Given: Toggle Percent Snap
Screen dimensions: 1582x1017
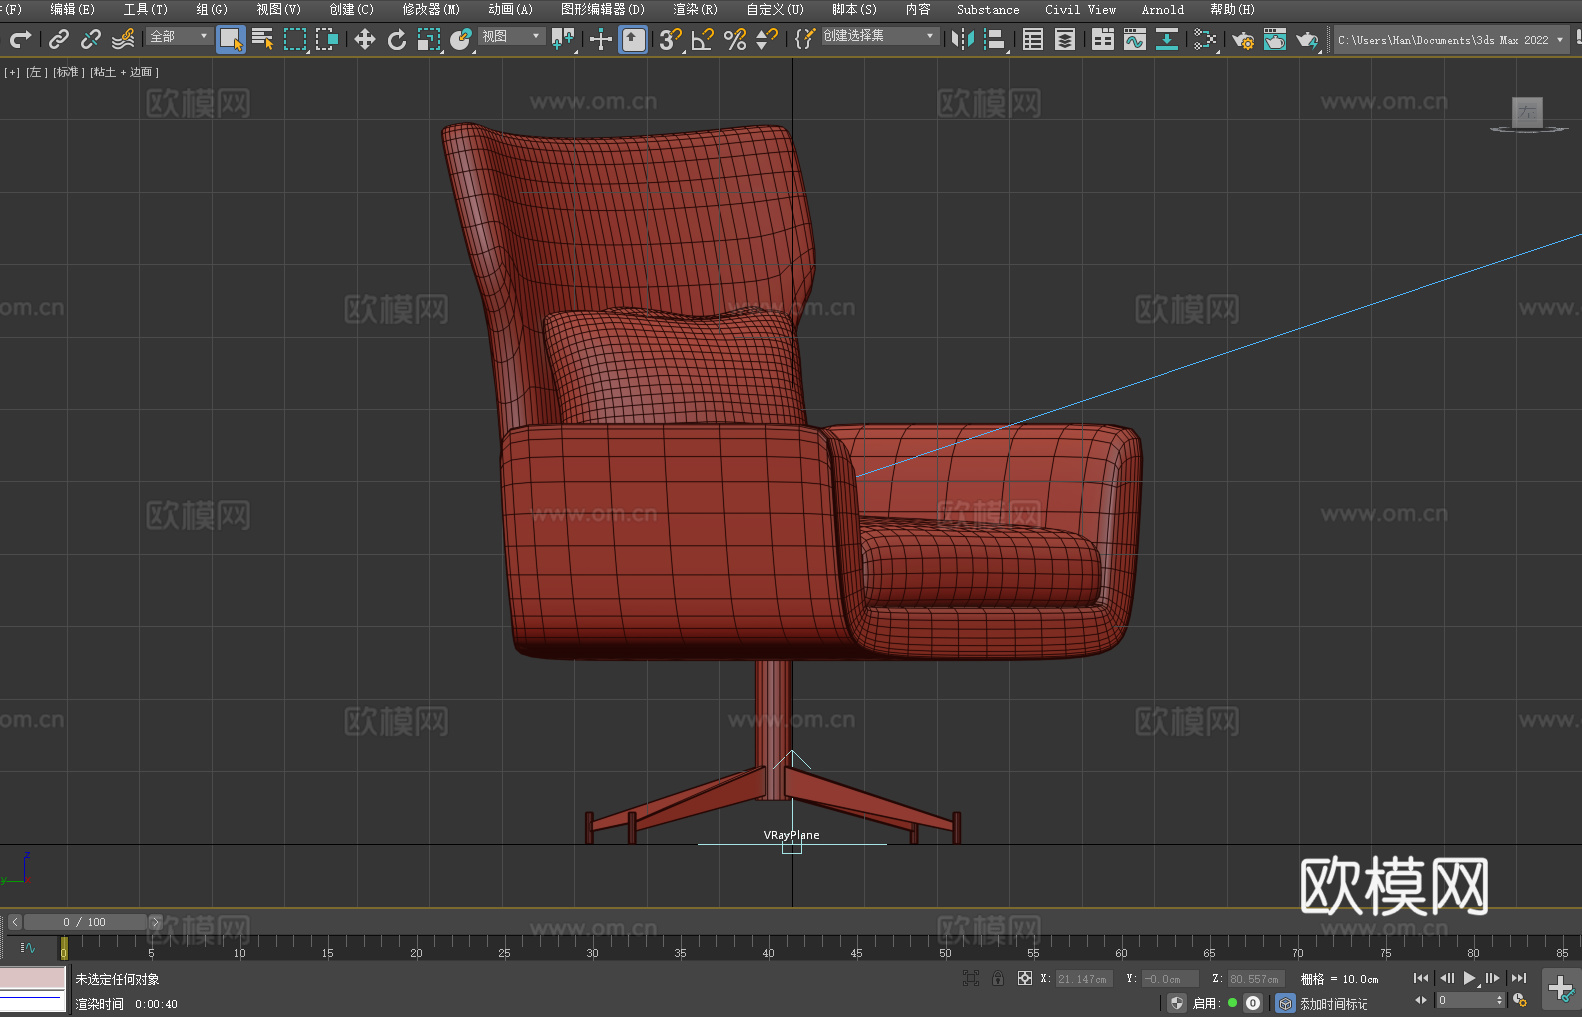Looking at the screenshot, I should [735, 39].
